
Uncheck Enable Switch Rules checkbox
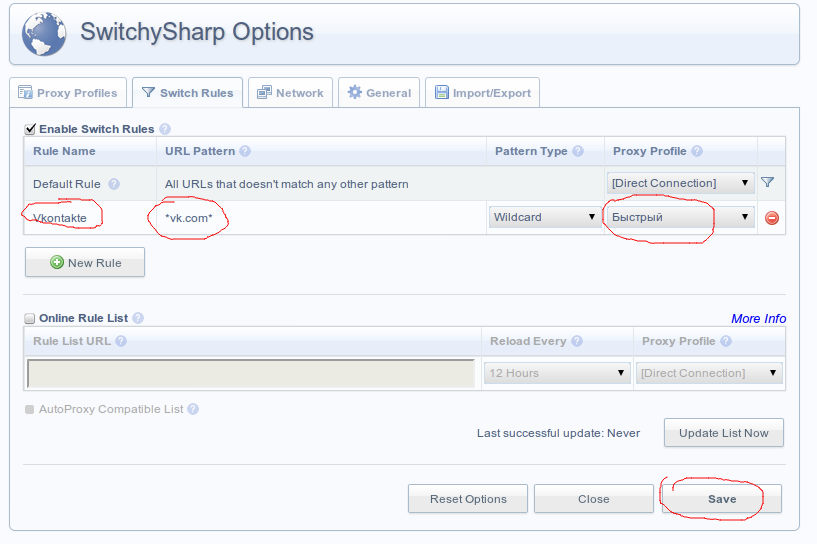pyautogui.click(x=30, y=129)
